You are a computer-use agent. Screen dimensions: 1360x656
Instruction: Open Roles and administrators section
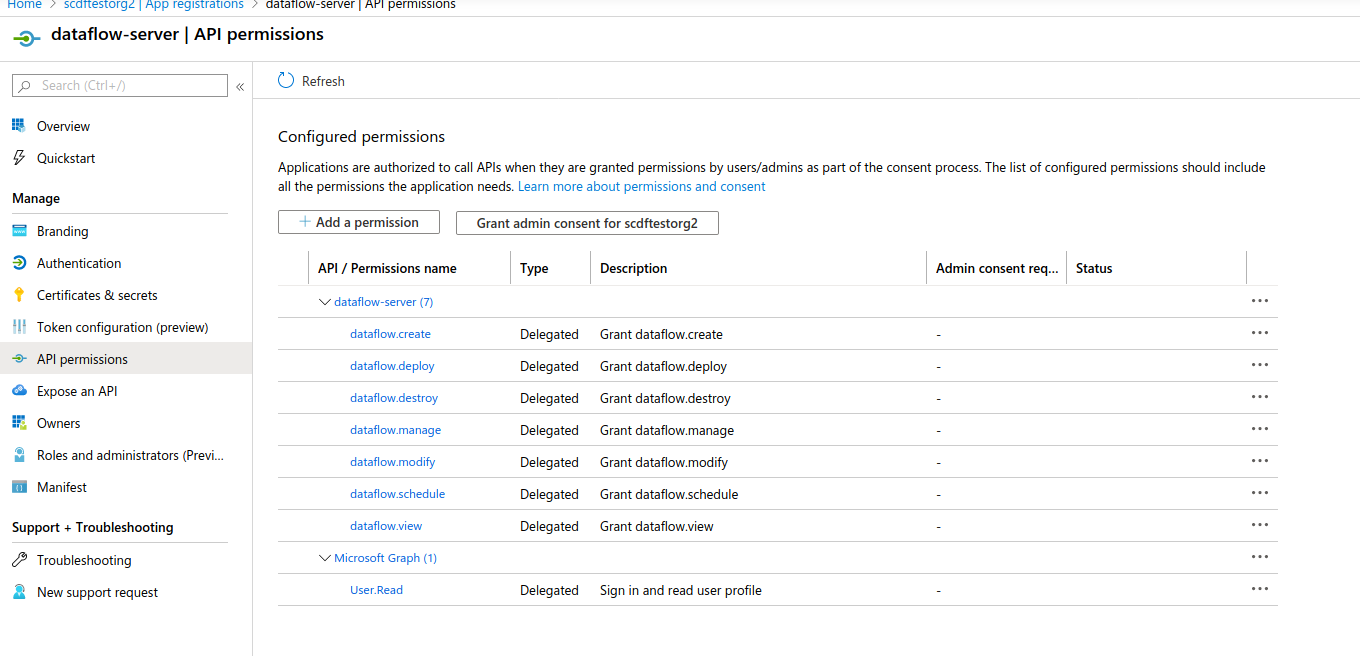click(x=130, y=455)
